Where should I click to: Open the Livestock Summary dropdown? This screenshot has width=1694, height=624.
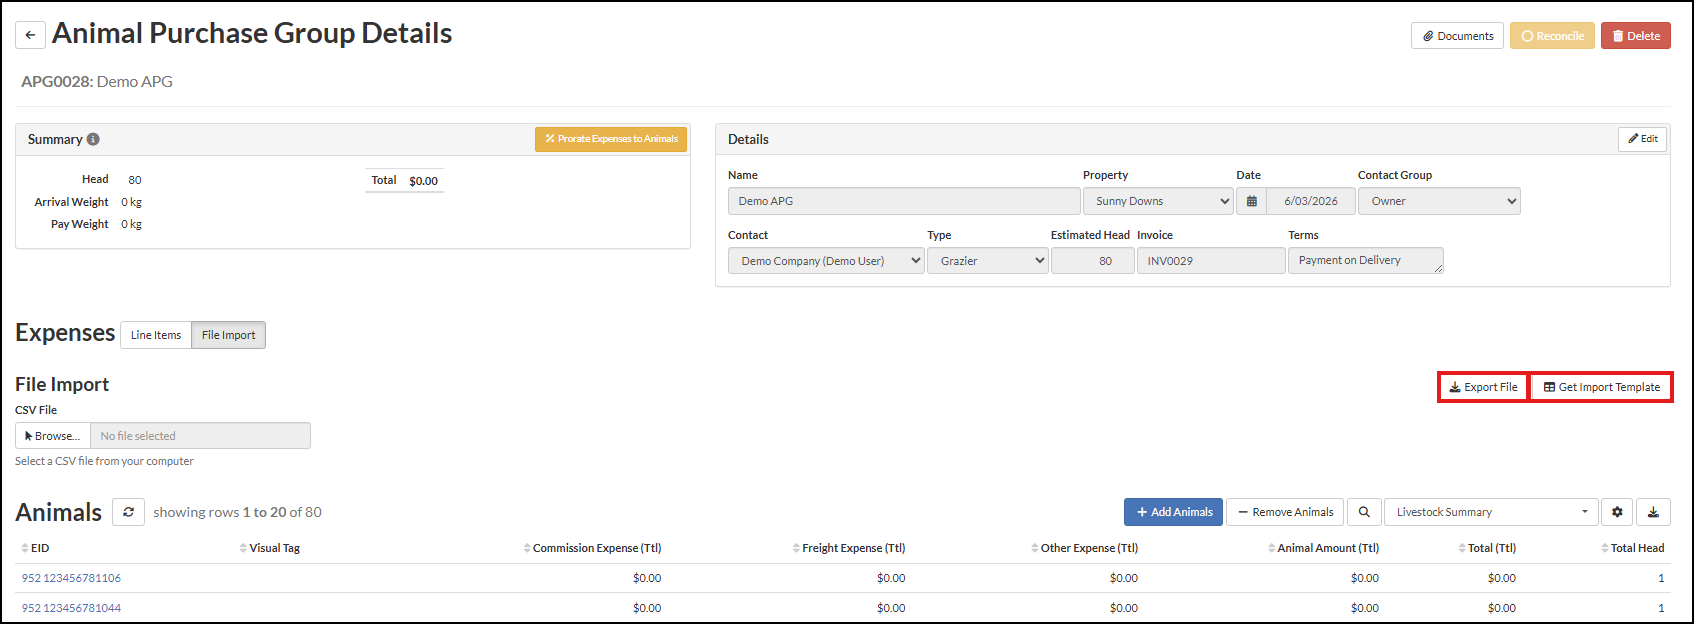pyautogui.click(x=1491, y=512)
